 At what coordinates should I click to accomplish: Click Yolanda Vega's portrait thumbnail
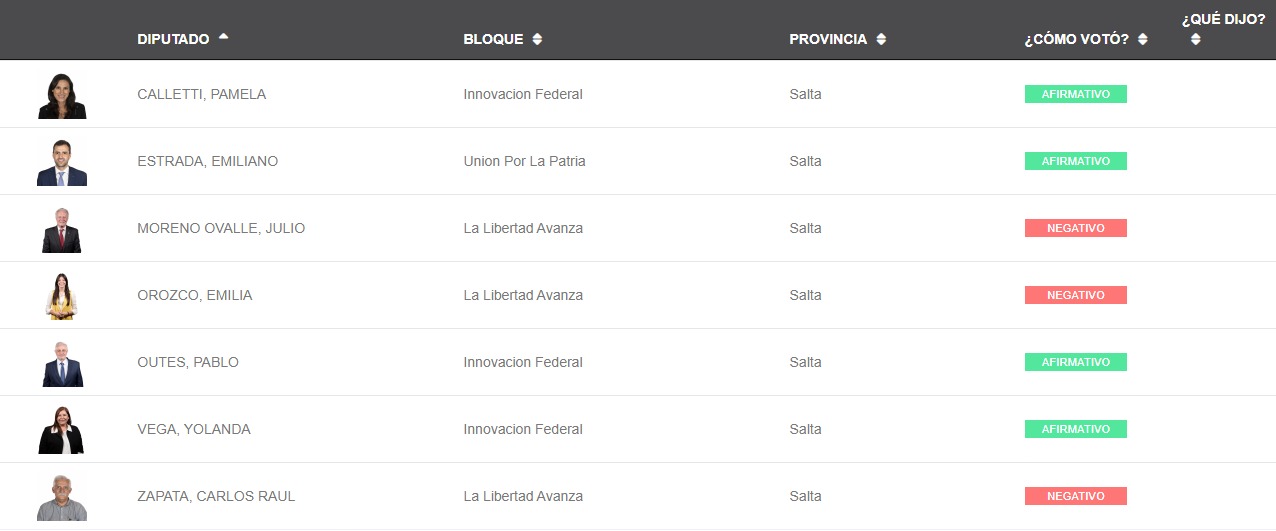[62, 431]
